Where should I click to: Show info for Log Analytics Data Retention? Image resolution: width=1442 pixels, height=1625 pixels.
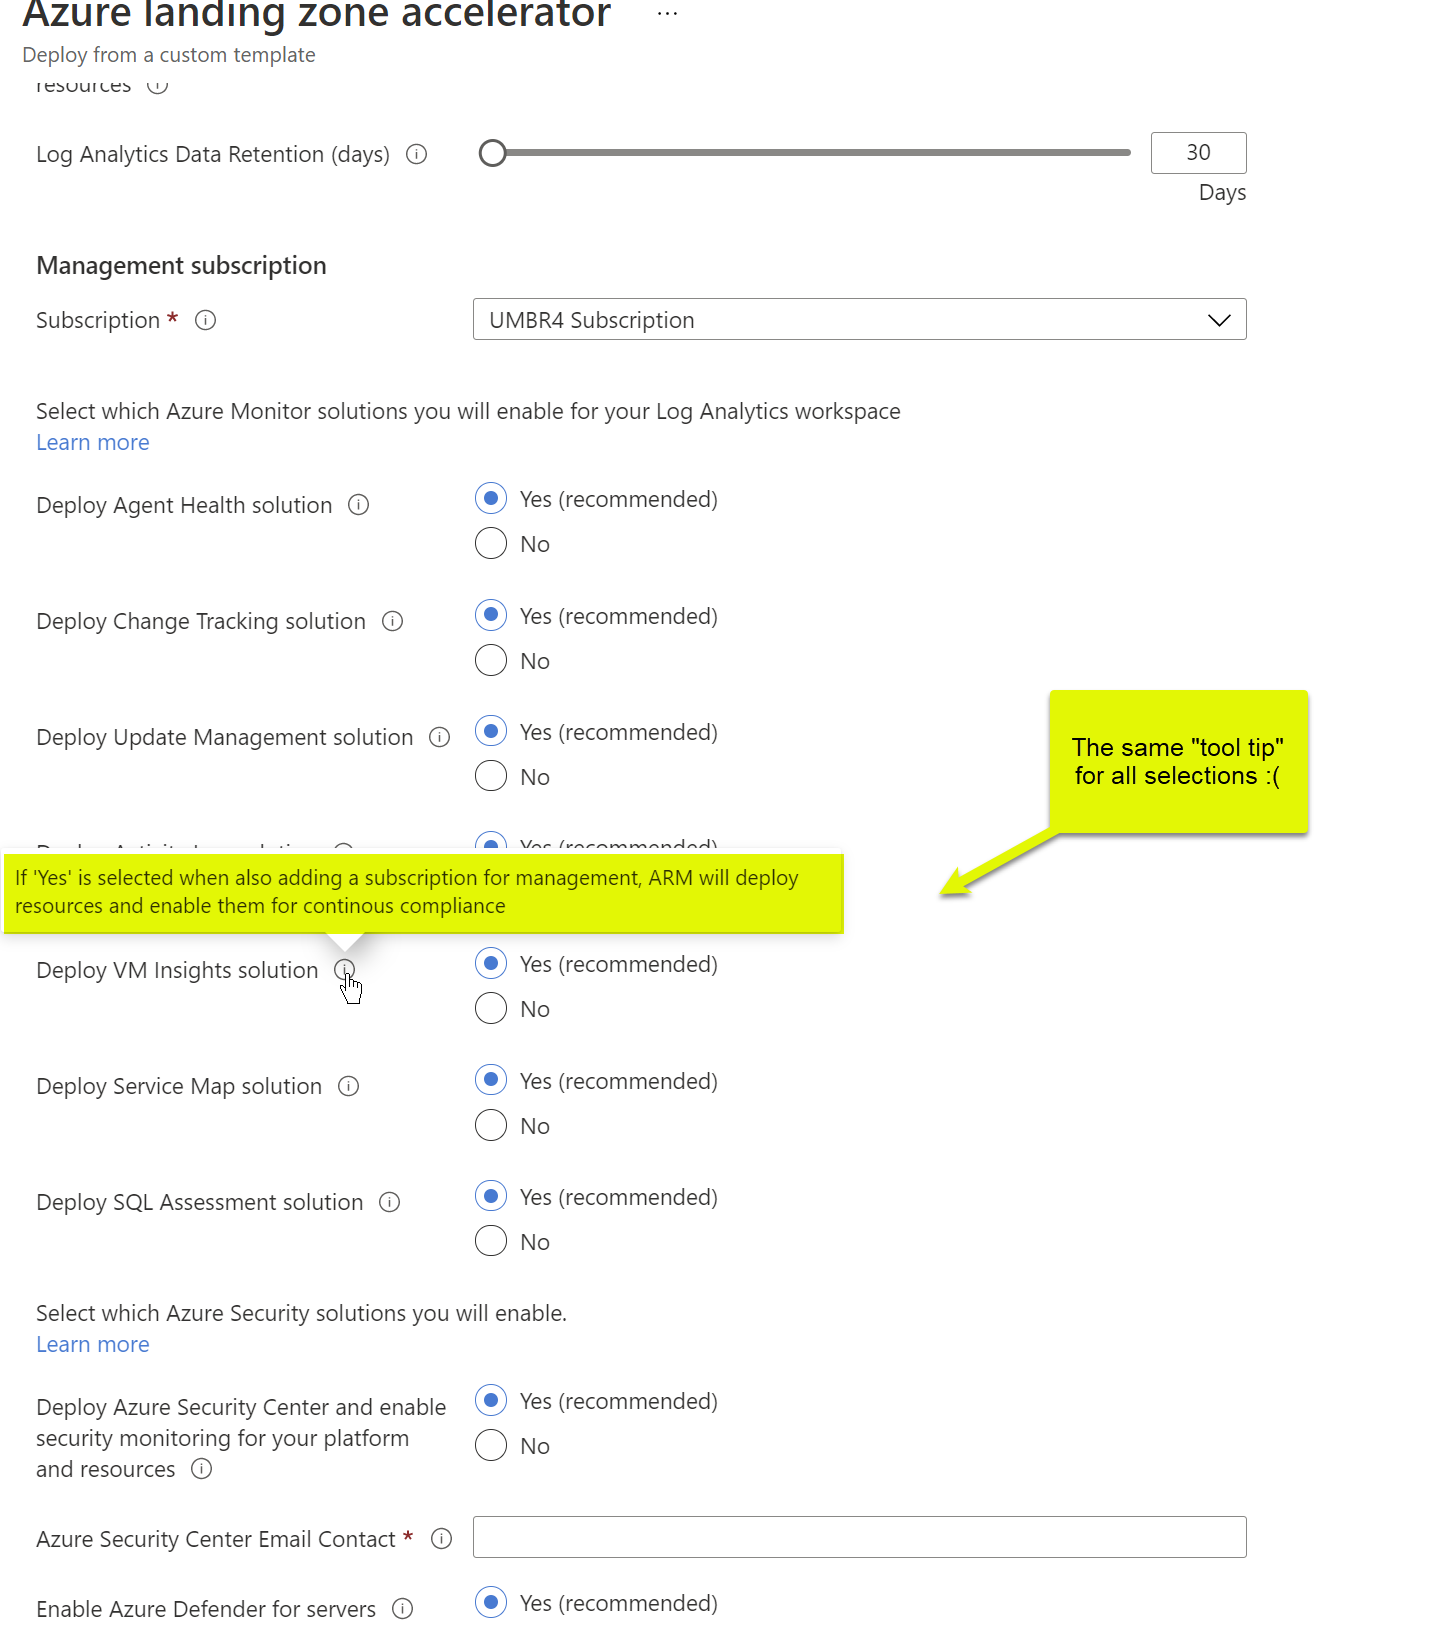tap(417, 154)
